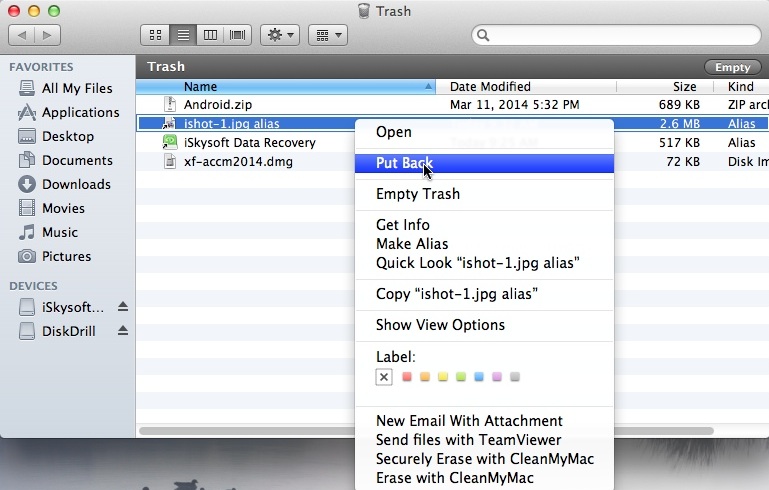Screen dimensions: 769x490
Task: Toggle the Name column sort arrow
Action: pos(428,86)
